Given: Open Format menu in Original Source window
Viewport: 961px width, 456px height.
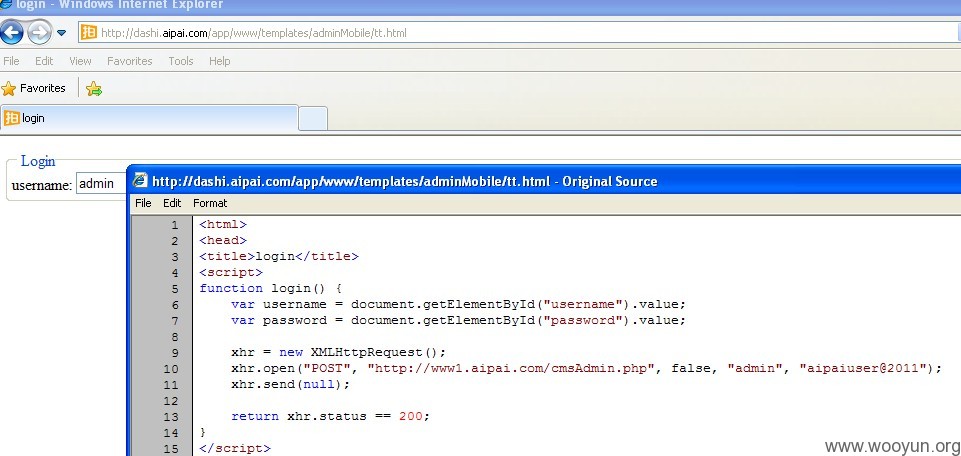Looking at the screenshot, I should click(210, 203).
